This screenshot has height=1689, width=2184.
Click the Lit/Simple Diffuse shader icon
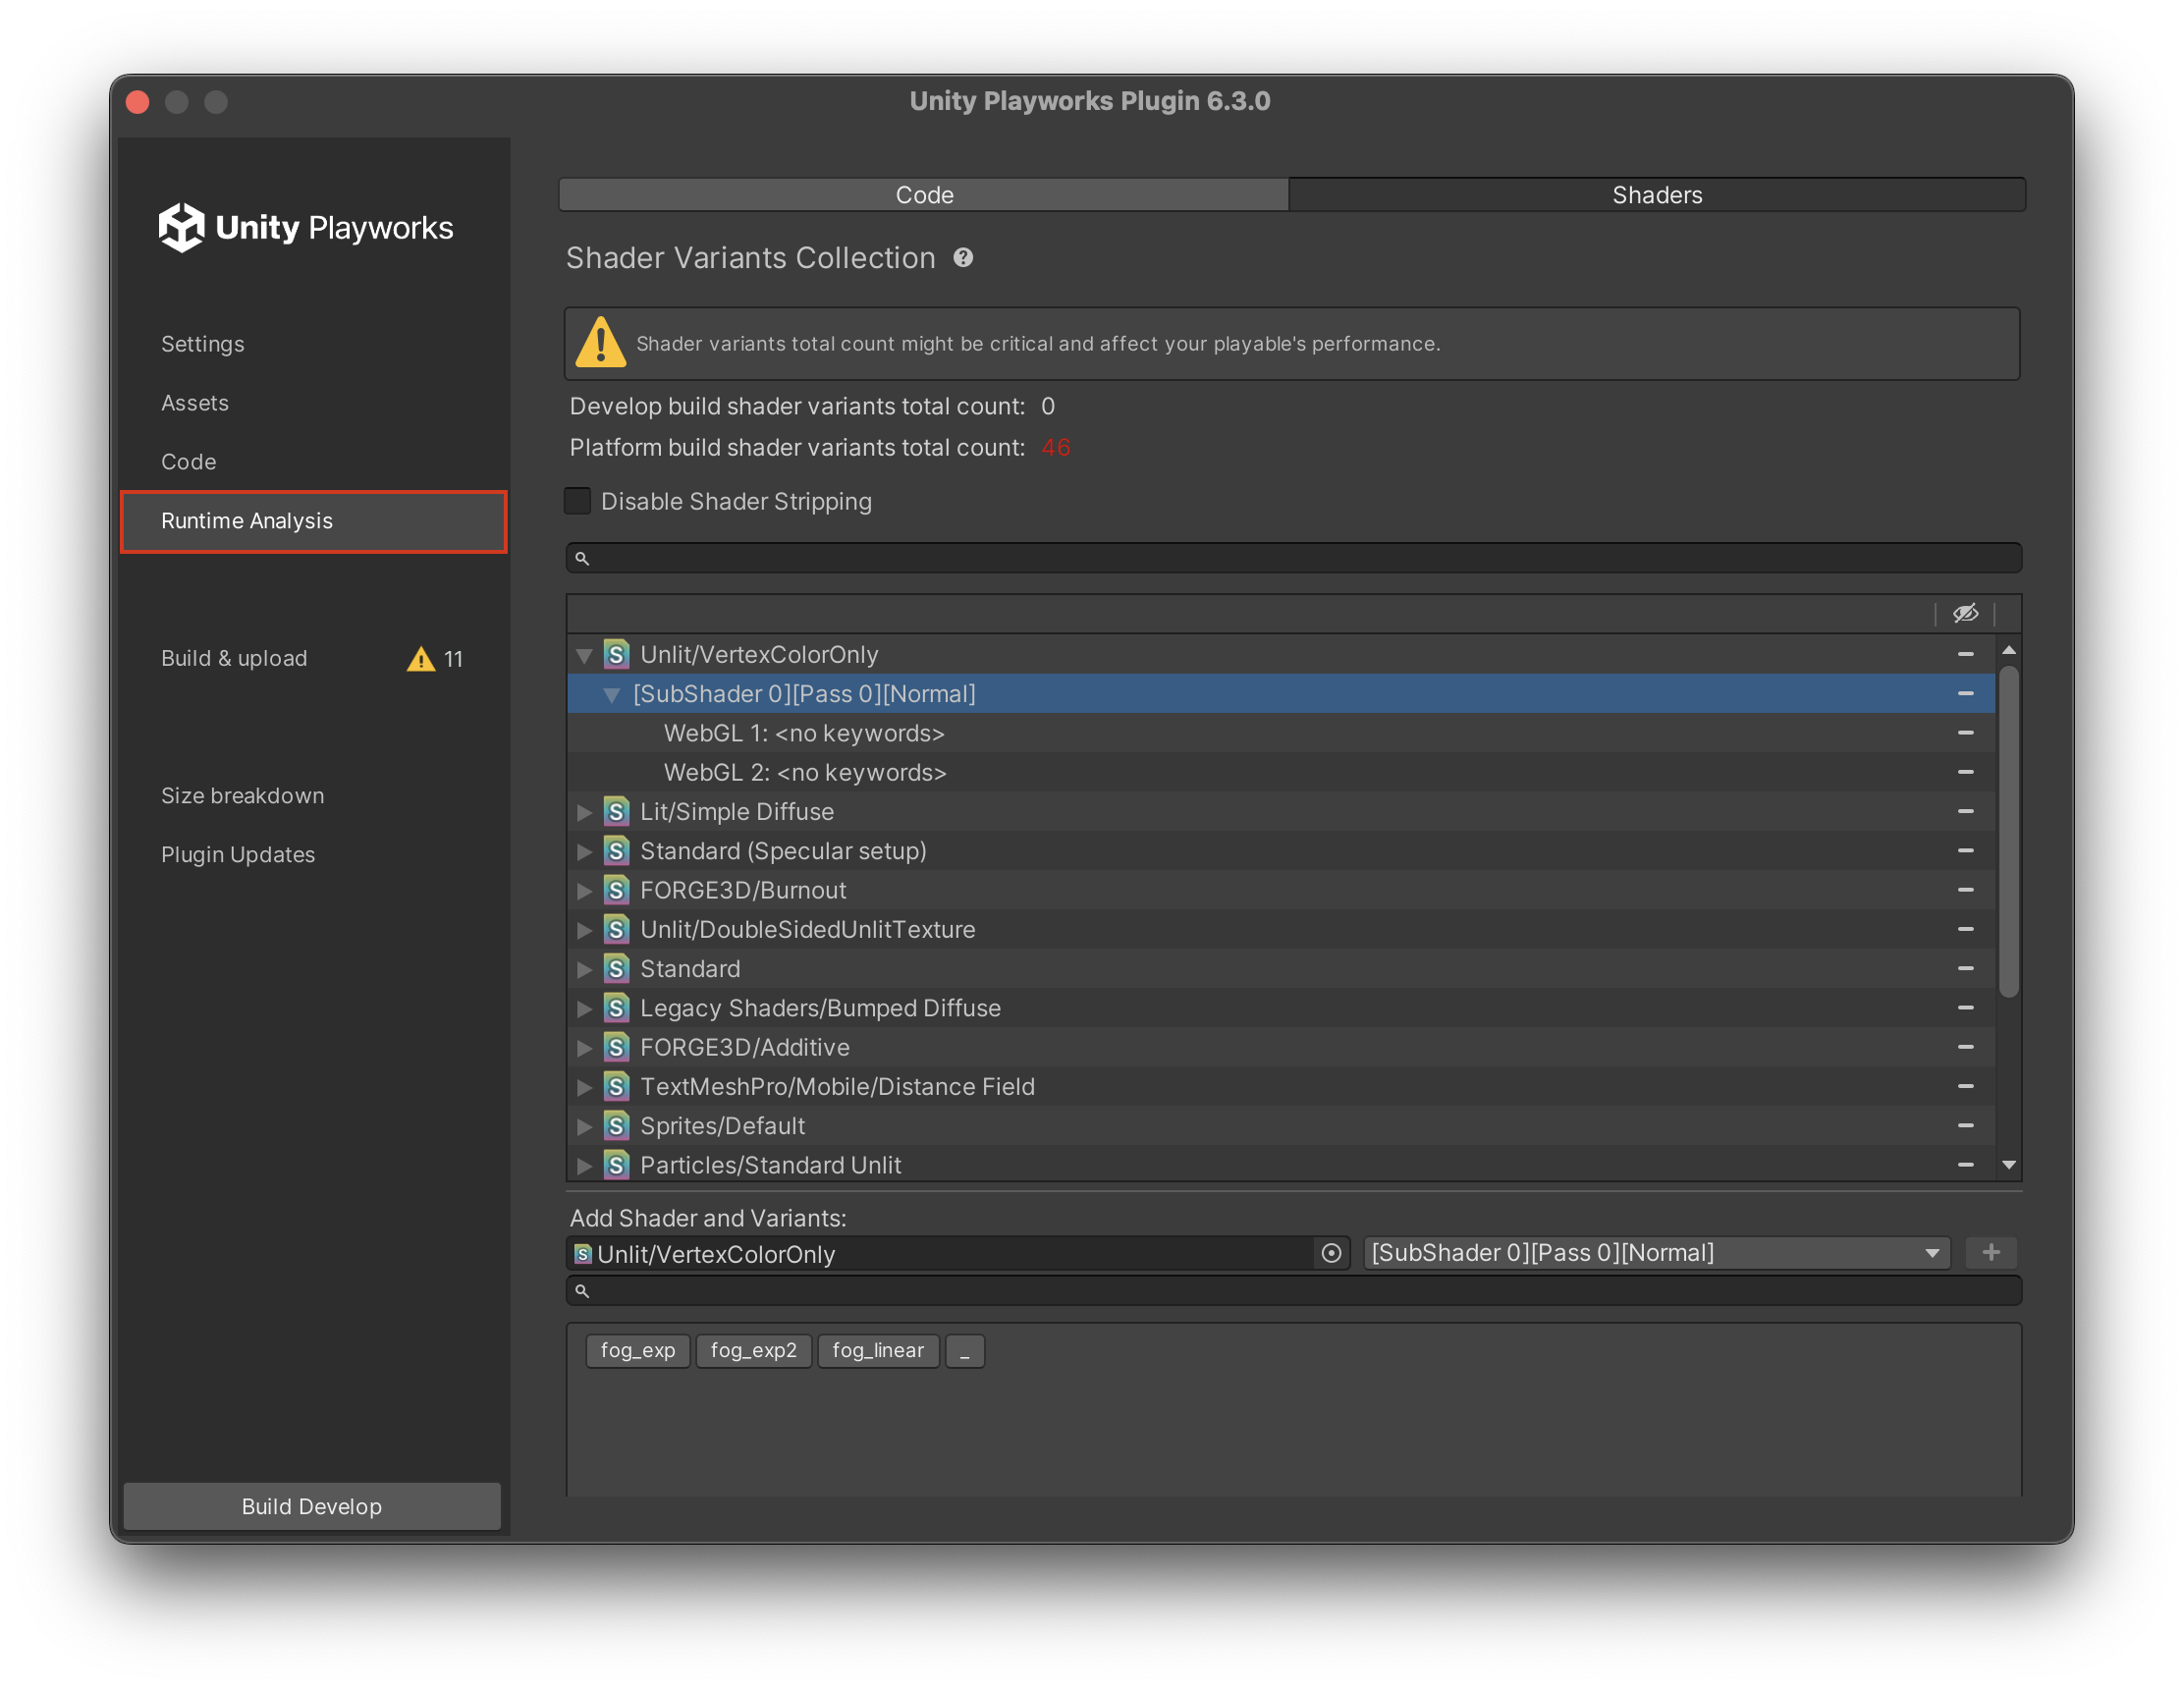coord(616,812)
